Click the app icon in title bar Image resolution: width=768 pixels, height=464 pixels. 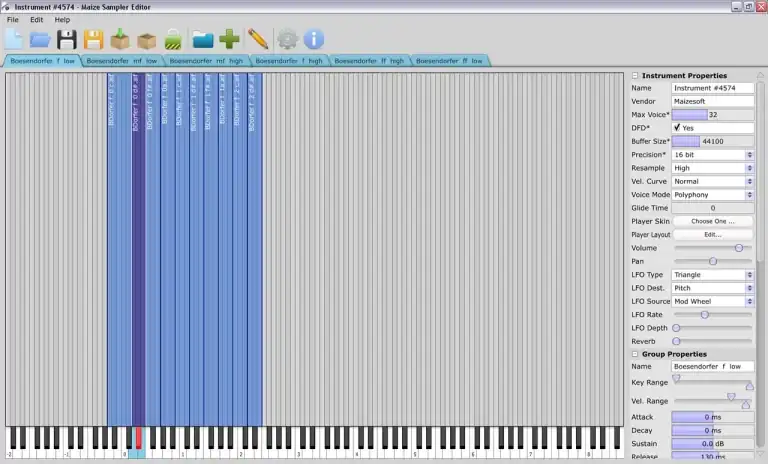click(6, 7)
